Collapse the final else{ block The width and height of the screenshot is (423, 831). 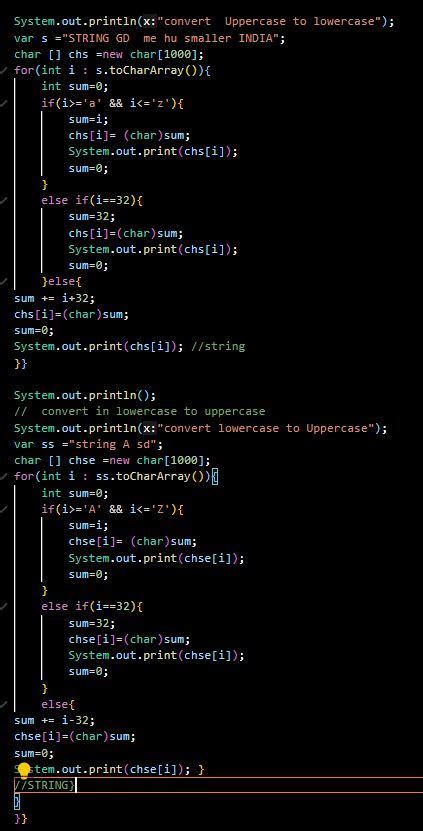point(3,704)
